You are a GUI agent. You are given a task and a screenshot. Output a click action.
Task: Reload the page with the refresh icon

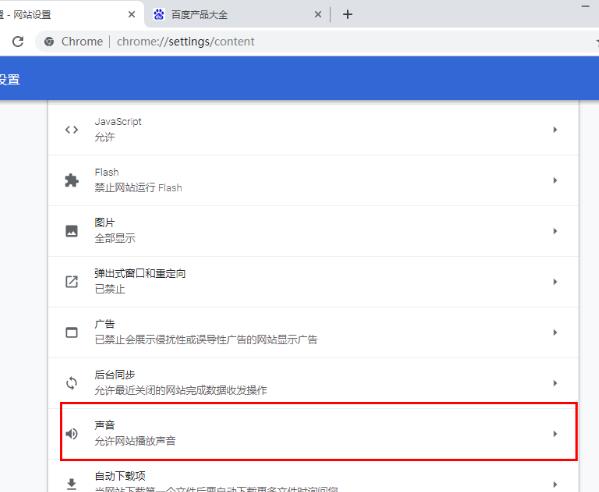click(18, 41)
